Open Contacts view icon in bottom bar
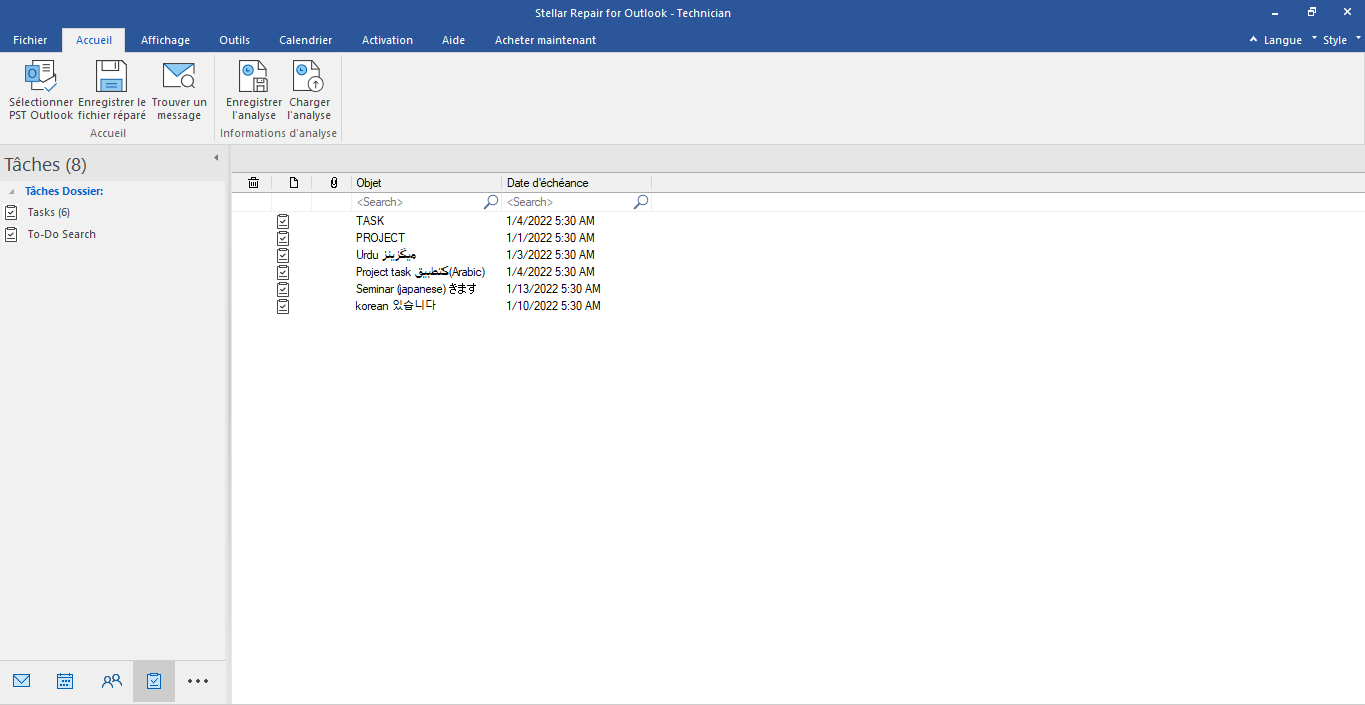Viewport: 1365px width, 705px height. tap(111, 681)
